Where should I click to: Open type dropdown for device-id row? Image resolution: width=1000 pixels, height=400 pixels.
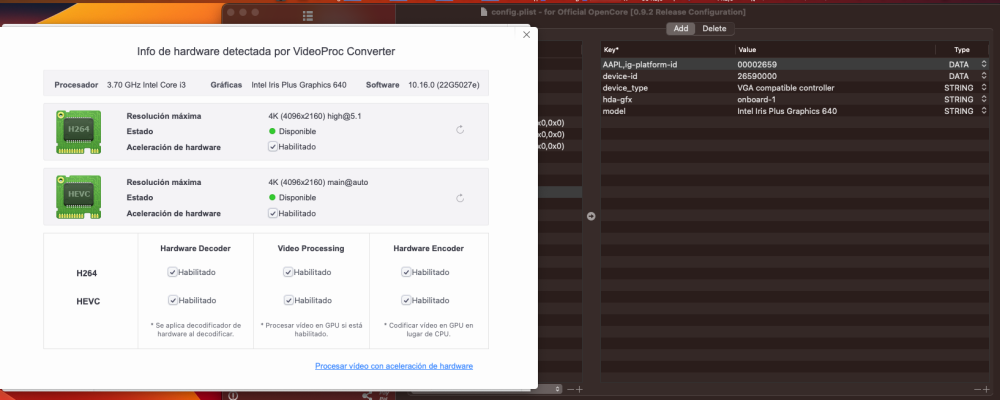pos(984,76)
